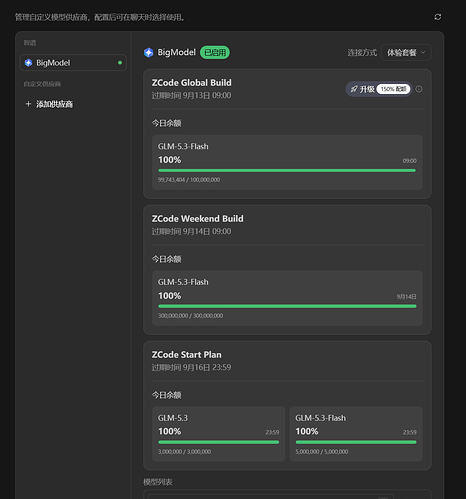Click the ZCode Weekend Build plan title
466x499 pixels.
pyautogui.click(x=198, y=219)
